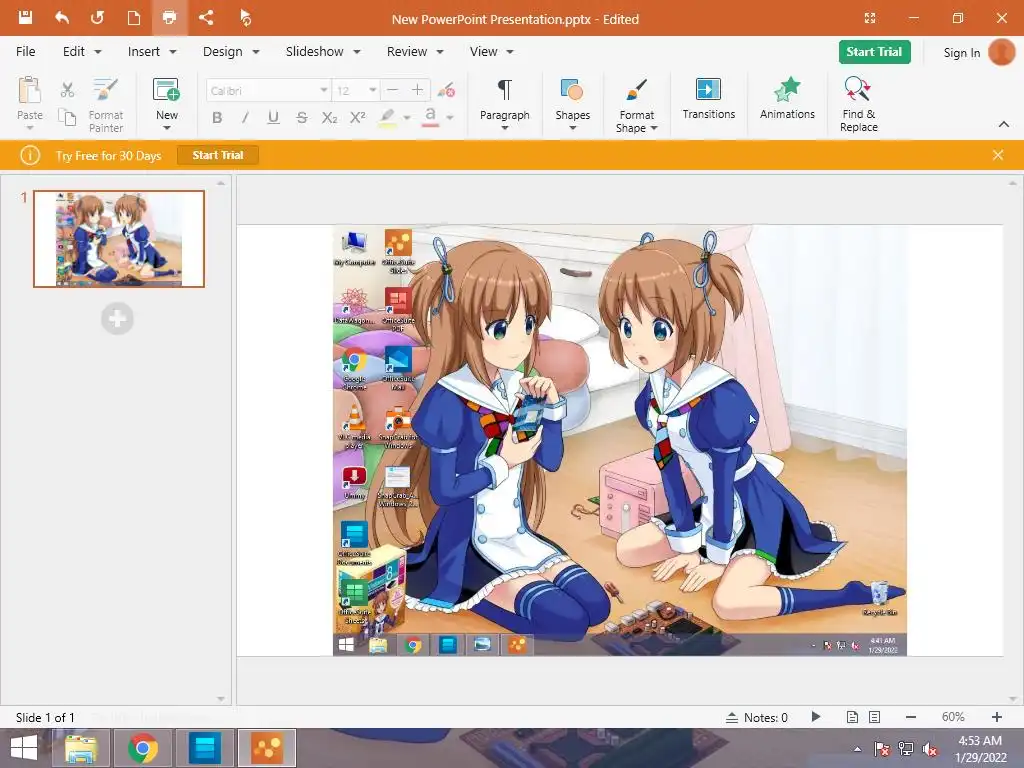Toggle subscript formatting
Screen dimensions: 1024x768
[329, 118]
